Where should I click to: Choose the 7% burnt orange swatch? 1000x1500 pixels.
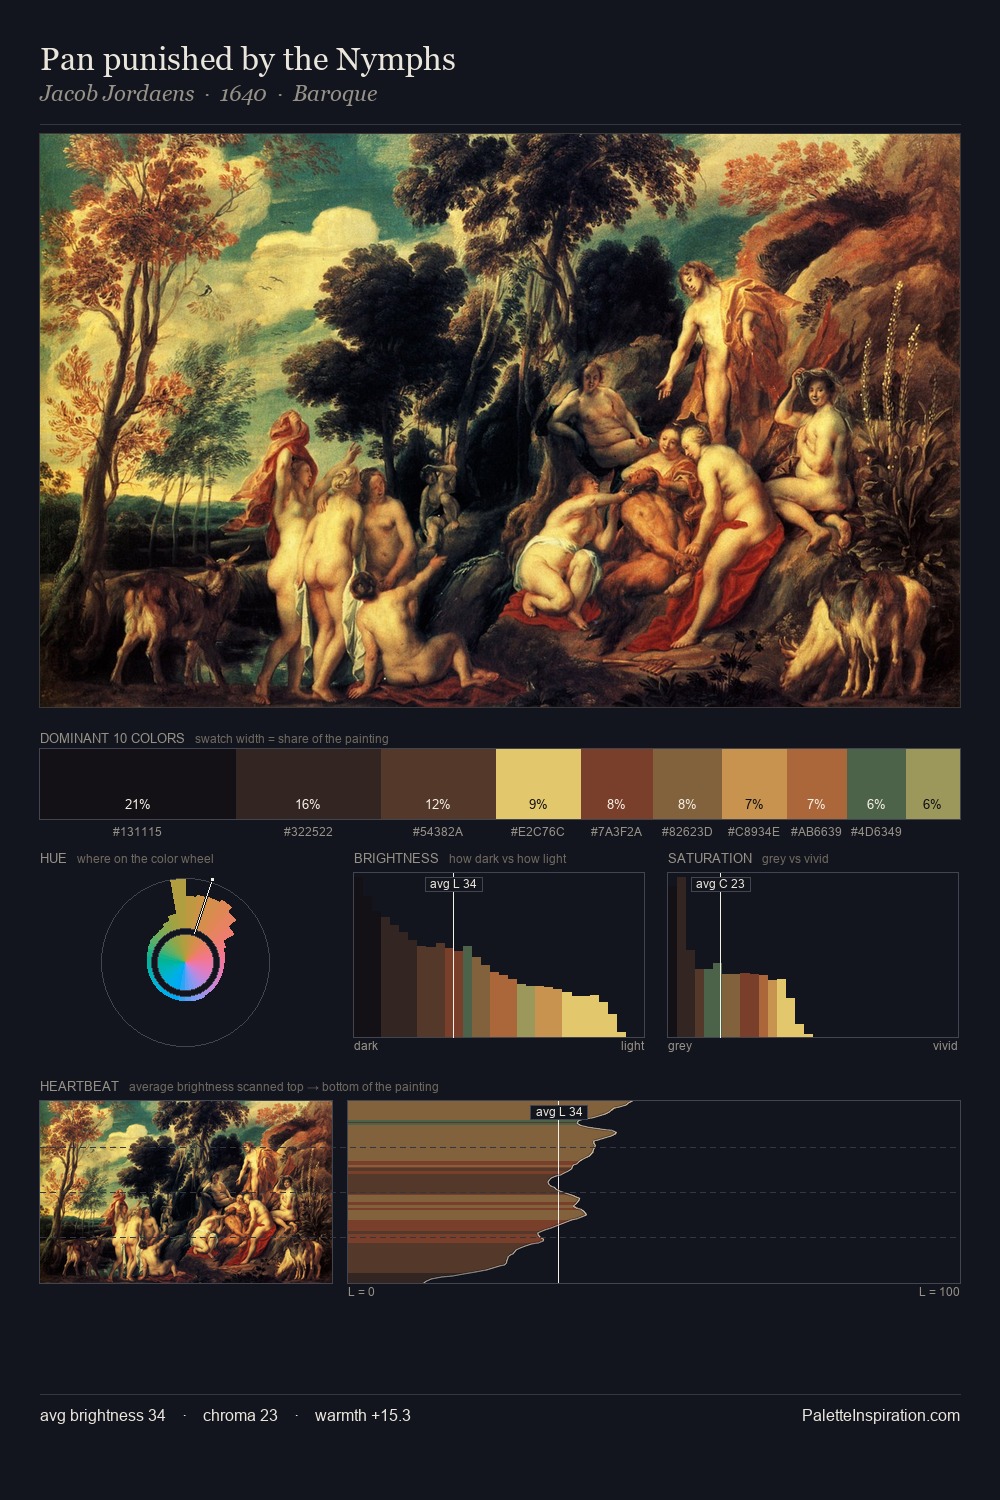click(x=817, y=784)
